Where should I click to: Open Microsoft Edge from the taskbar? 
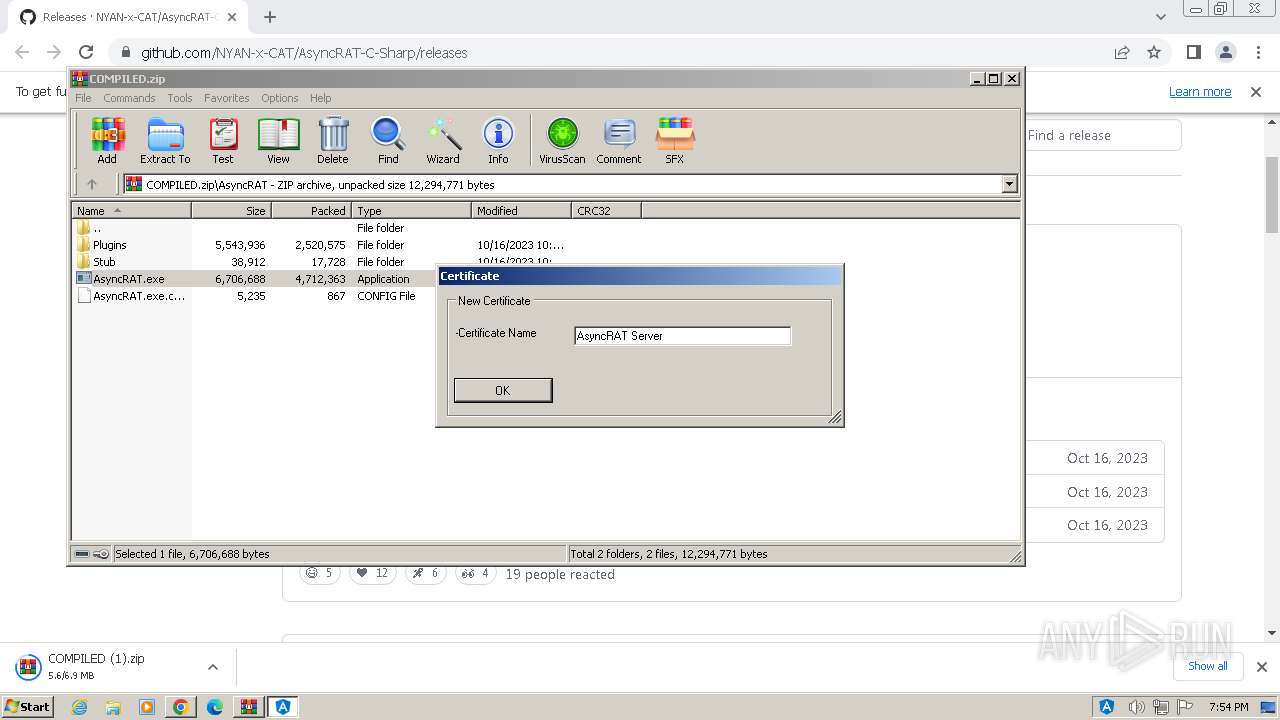coord(215,707)
